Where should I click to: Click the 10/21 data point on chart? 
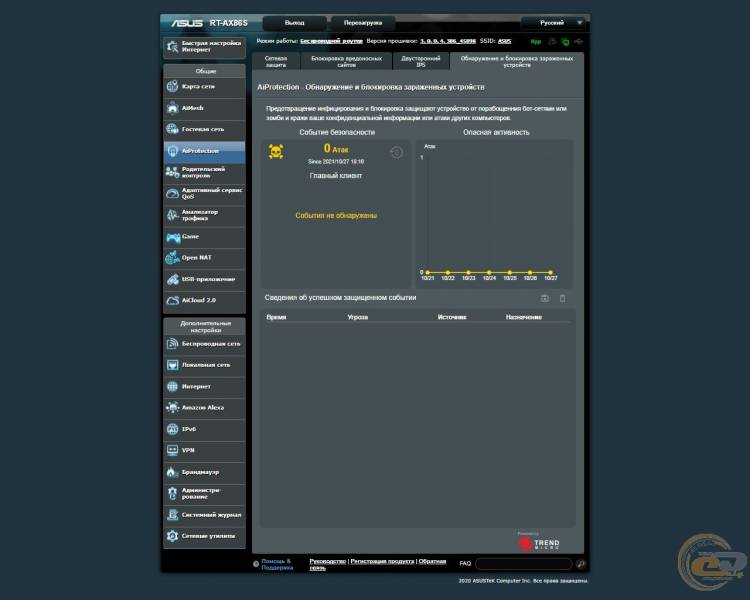pos(427,272)
